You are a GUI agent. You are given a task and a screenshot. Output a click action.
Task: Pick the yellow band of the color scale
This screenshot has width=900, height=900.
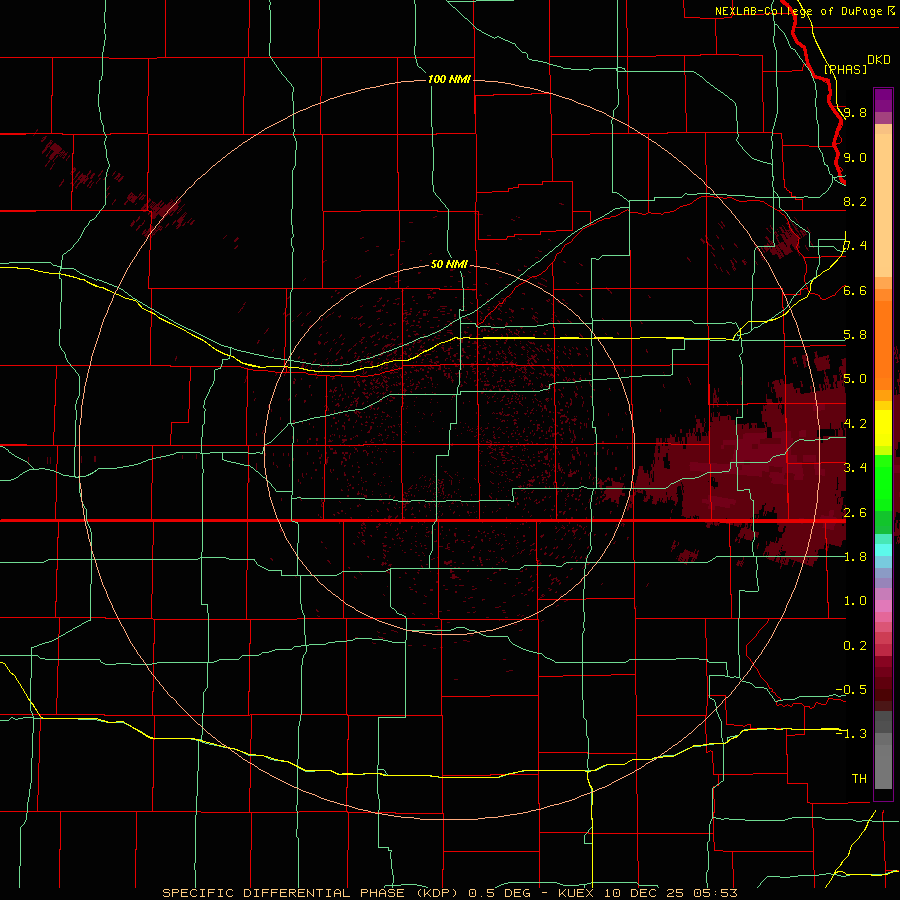click(883, 428)
